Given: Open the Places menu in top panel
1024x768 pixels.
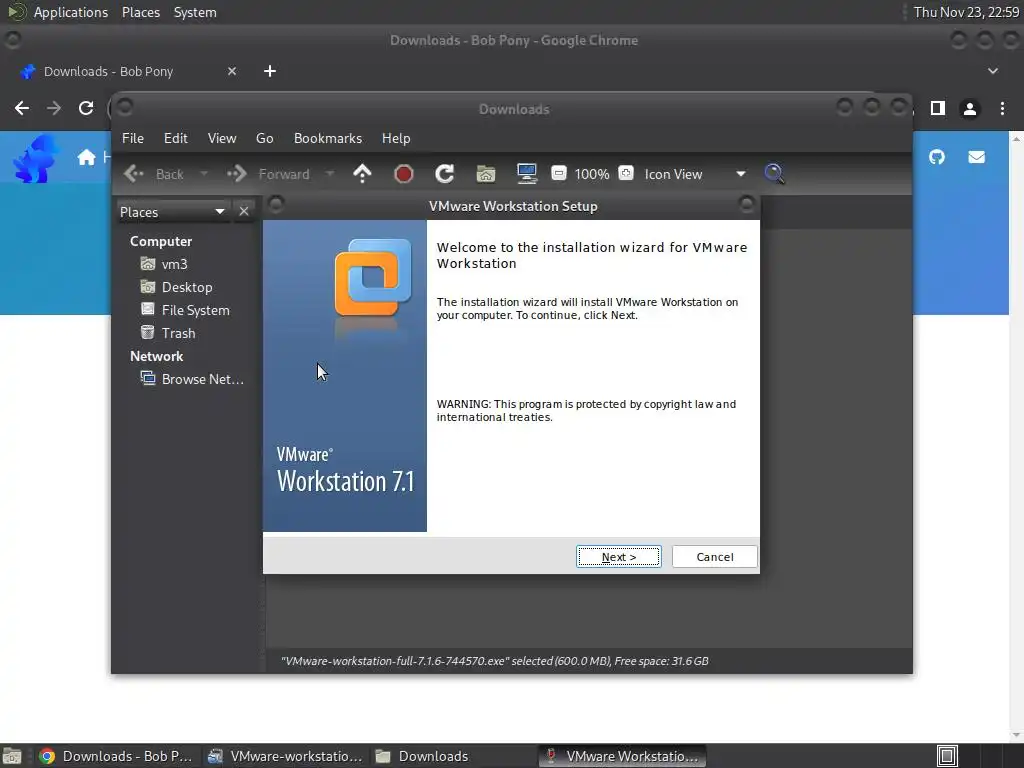Looking at the screenshot, I should (141, 12).
